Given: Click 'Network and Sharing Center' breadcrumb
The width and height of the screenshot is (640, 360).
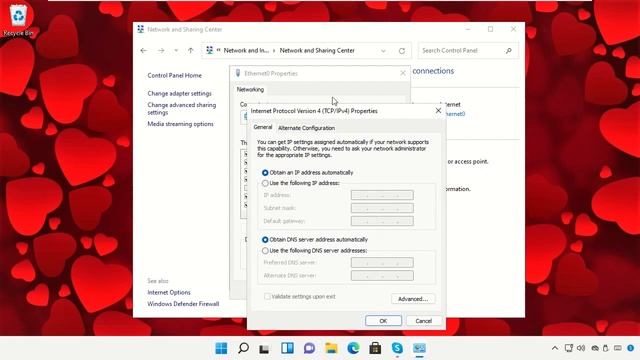Looking at the screenshot, I should (x=317, y=51).
